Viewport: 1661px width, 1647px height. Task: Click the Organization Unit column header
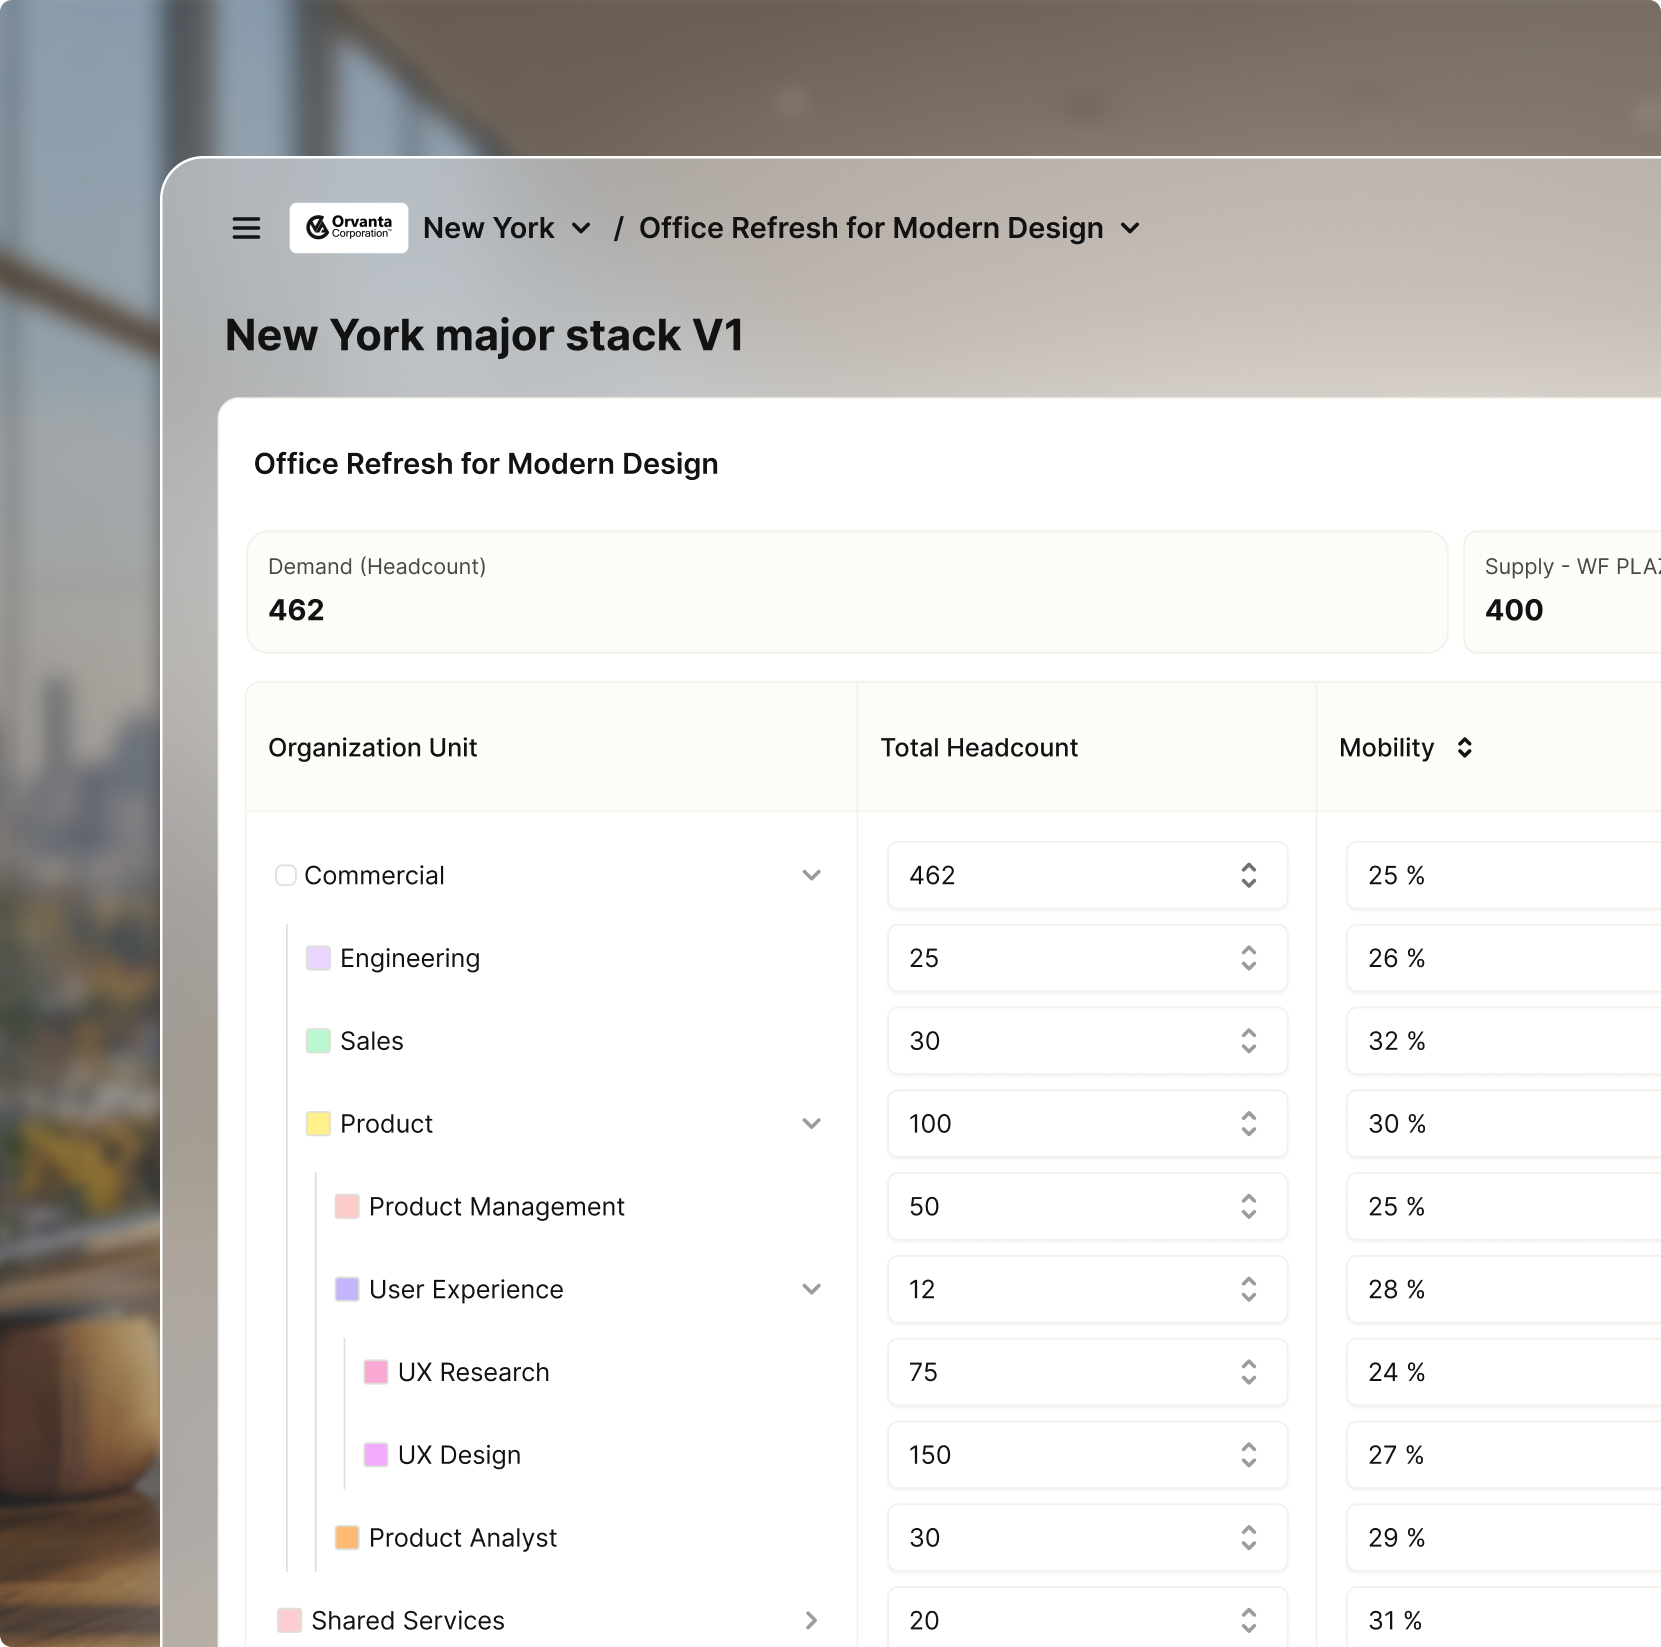click(373, 748)
